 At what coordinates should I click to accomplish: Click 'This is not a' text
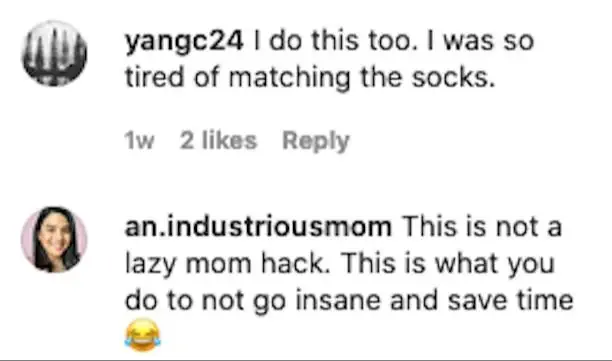(x=482, y=227)
